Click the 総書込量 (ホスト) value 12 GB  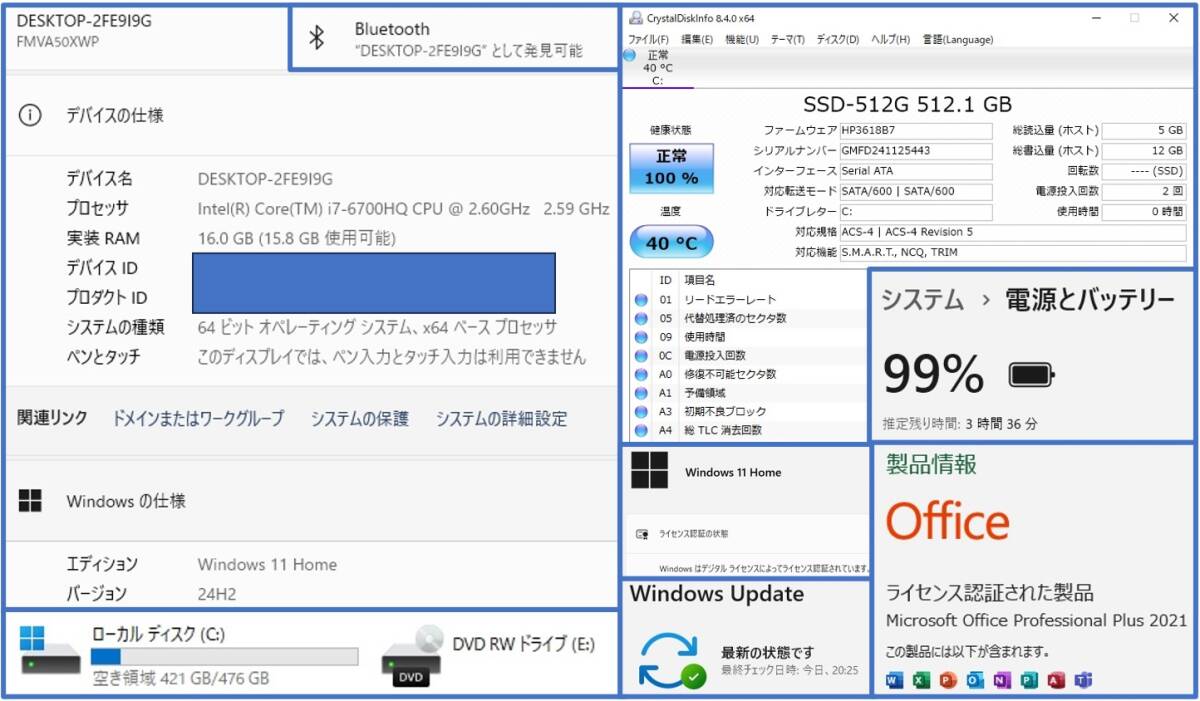[1145, 150]
